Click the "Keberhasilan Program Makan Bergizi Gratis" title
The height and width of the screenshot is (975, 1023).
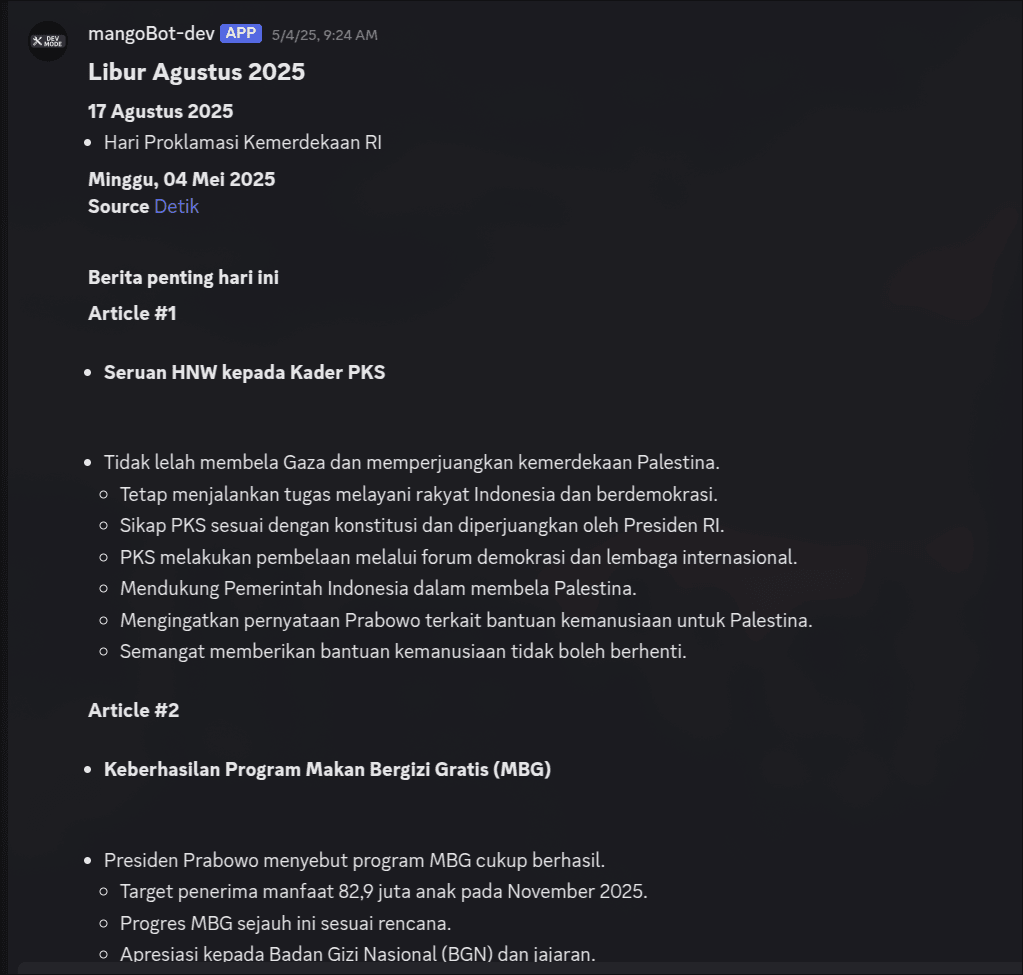327,769
